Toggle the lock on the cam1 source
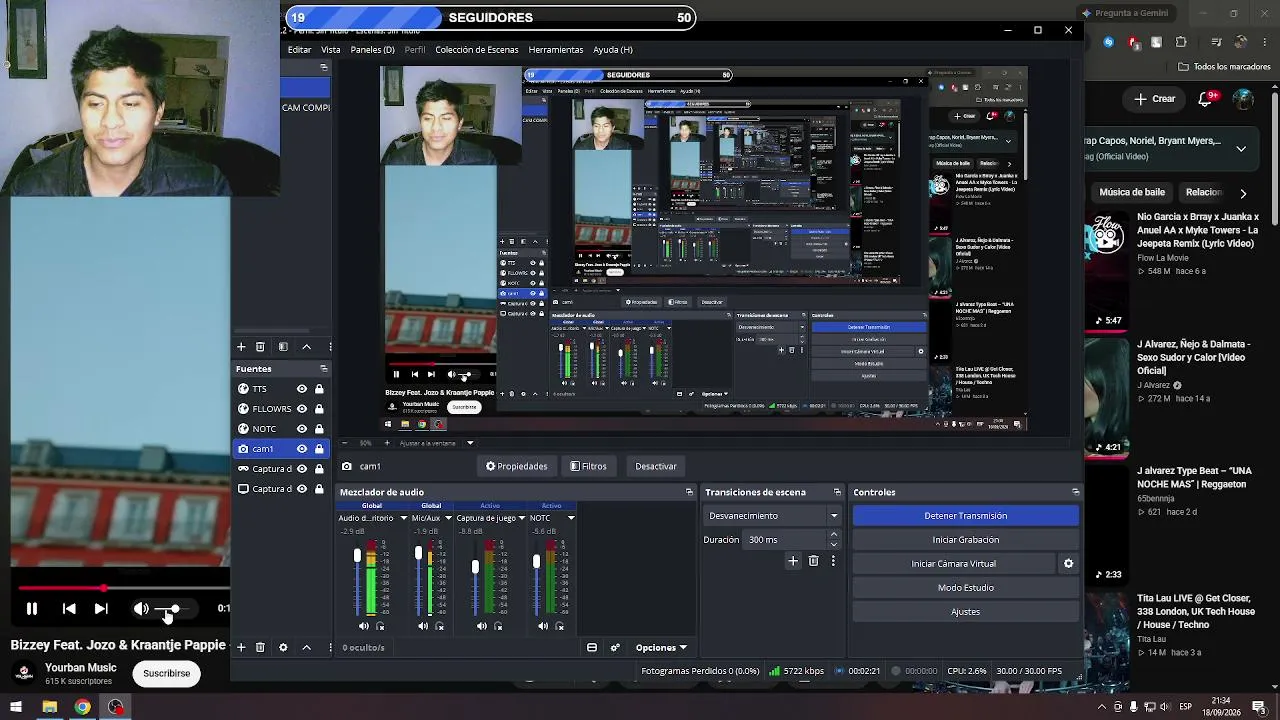This screenshot has width=1280, height=720. (319, 449)
